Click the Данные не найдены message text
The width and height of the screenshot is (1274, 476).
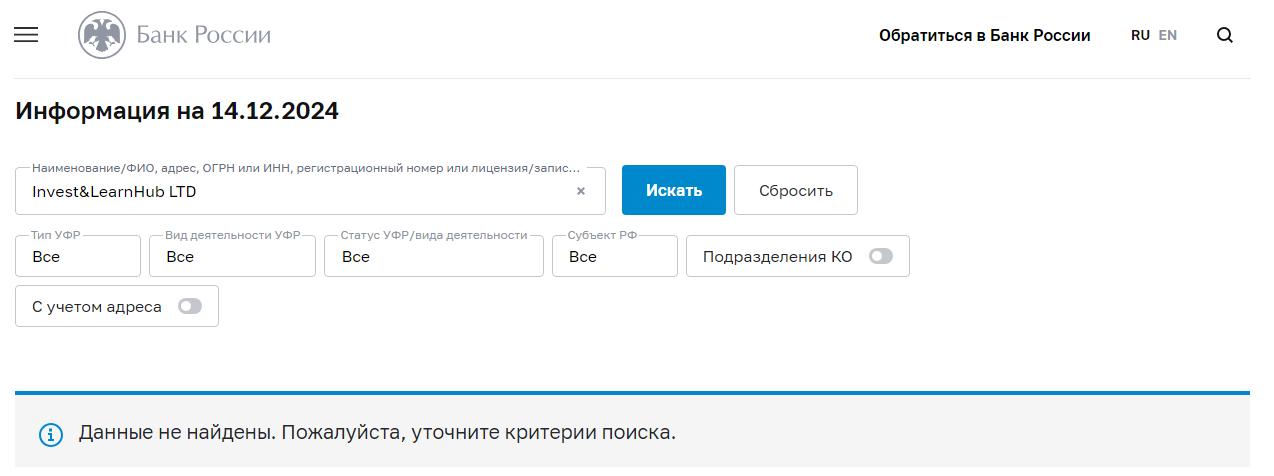pos(377,434)
